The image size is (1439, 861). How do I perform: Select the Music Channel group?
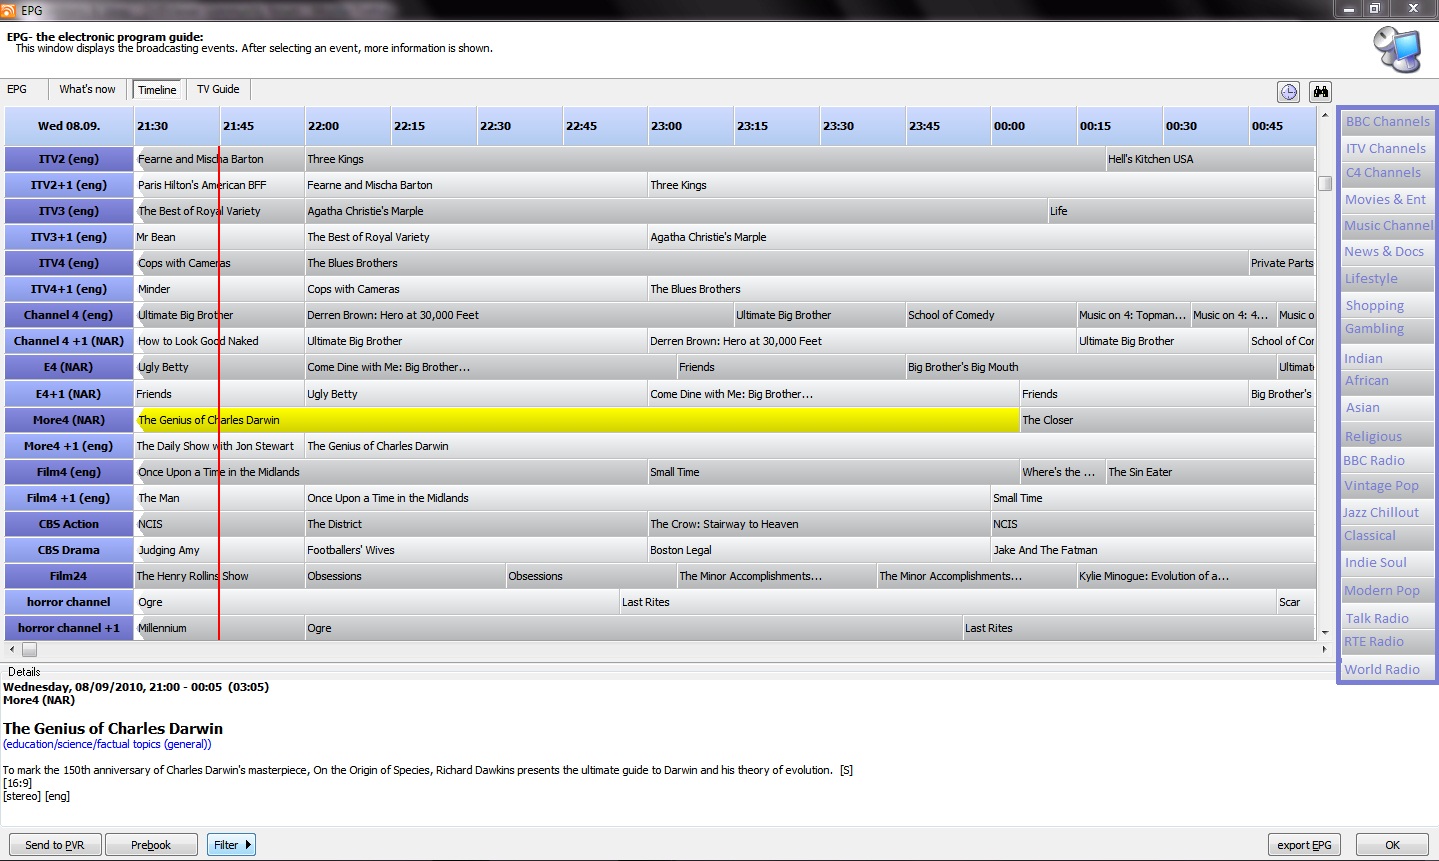coord(1387,226)
